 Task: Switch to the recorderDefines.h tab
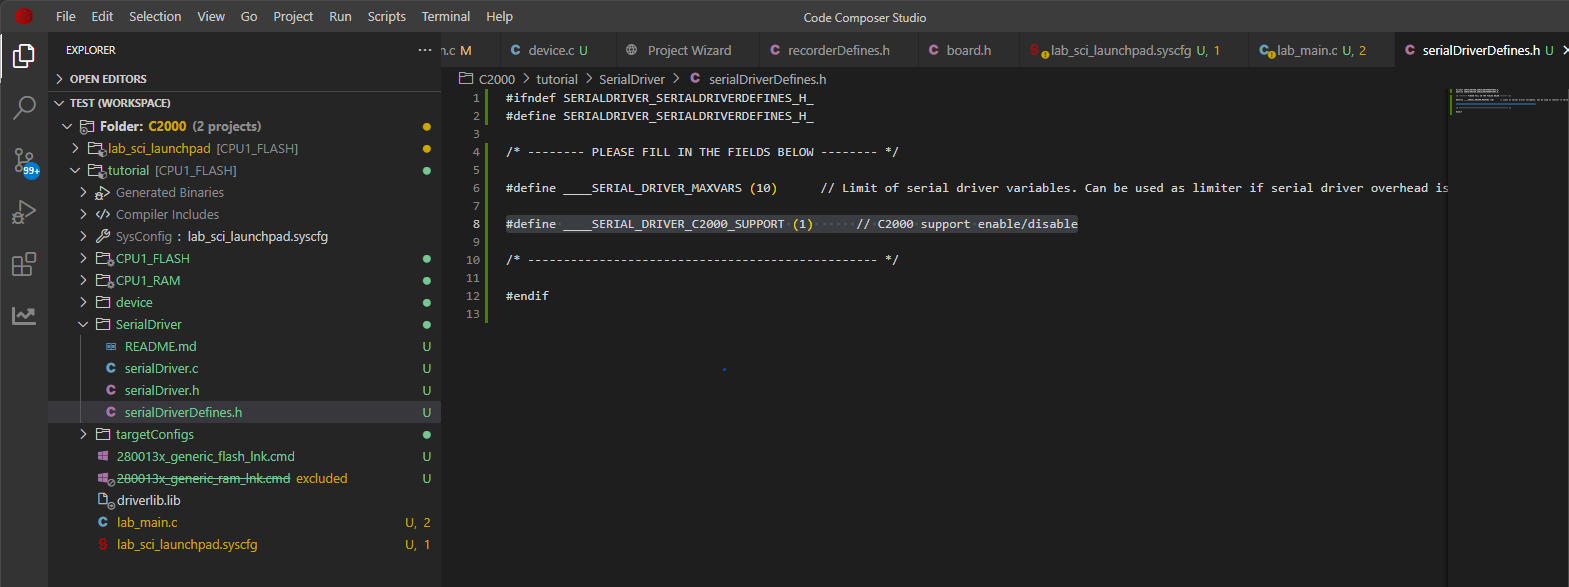(x=838, y=50)
